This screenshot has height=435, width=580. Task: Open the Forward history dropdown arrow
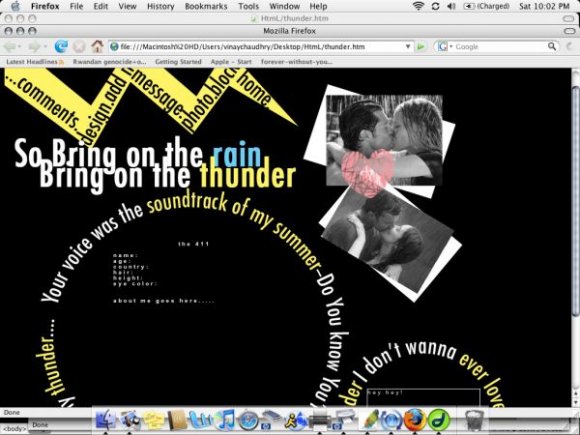pyautogui.click(x=45, y=47)
